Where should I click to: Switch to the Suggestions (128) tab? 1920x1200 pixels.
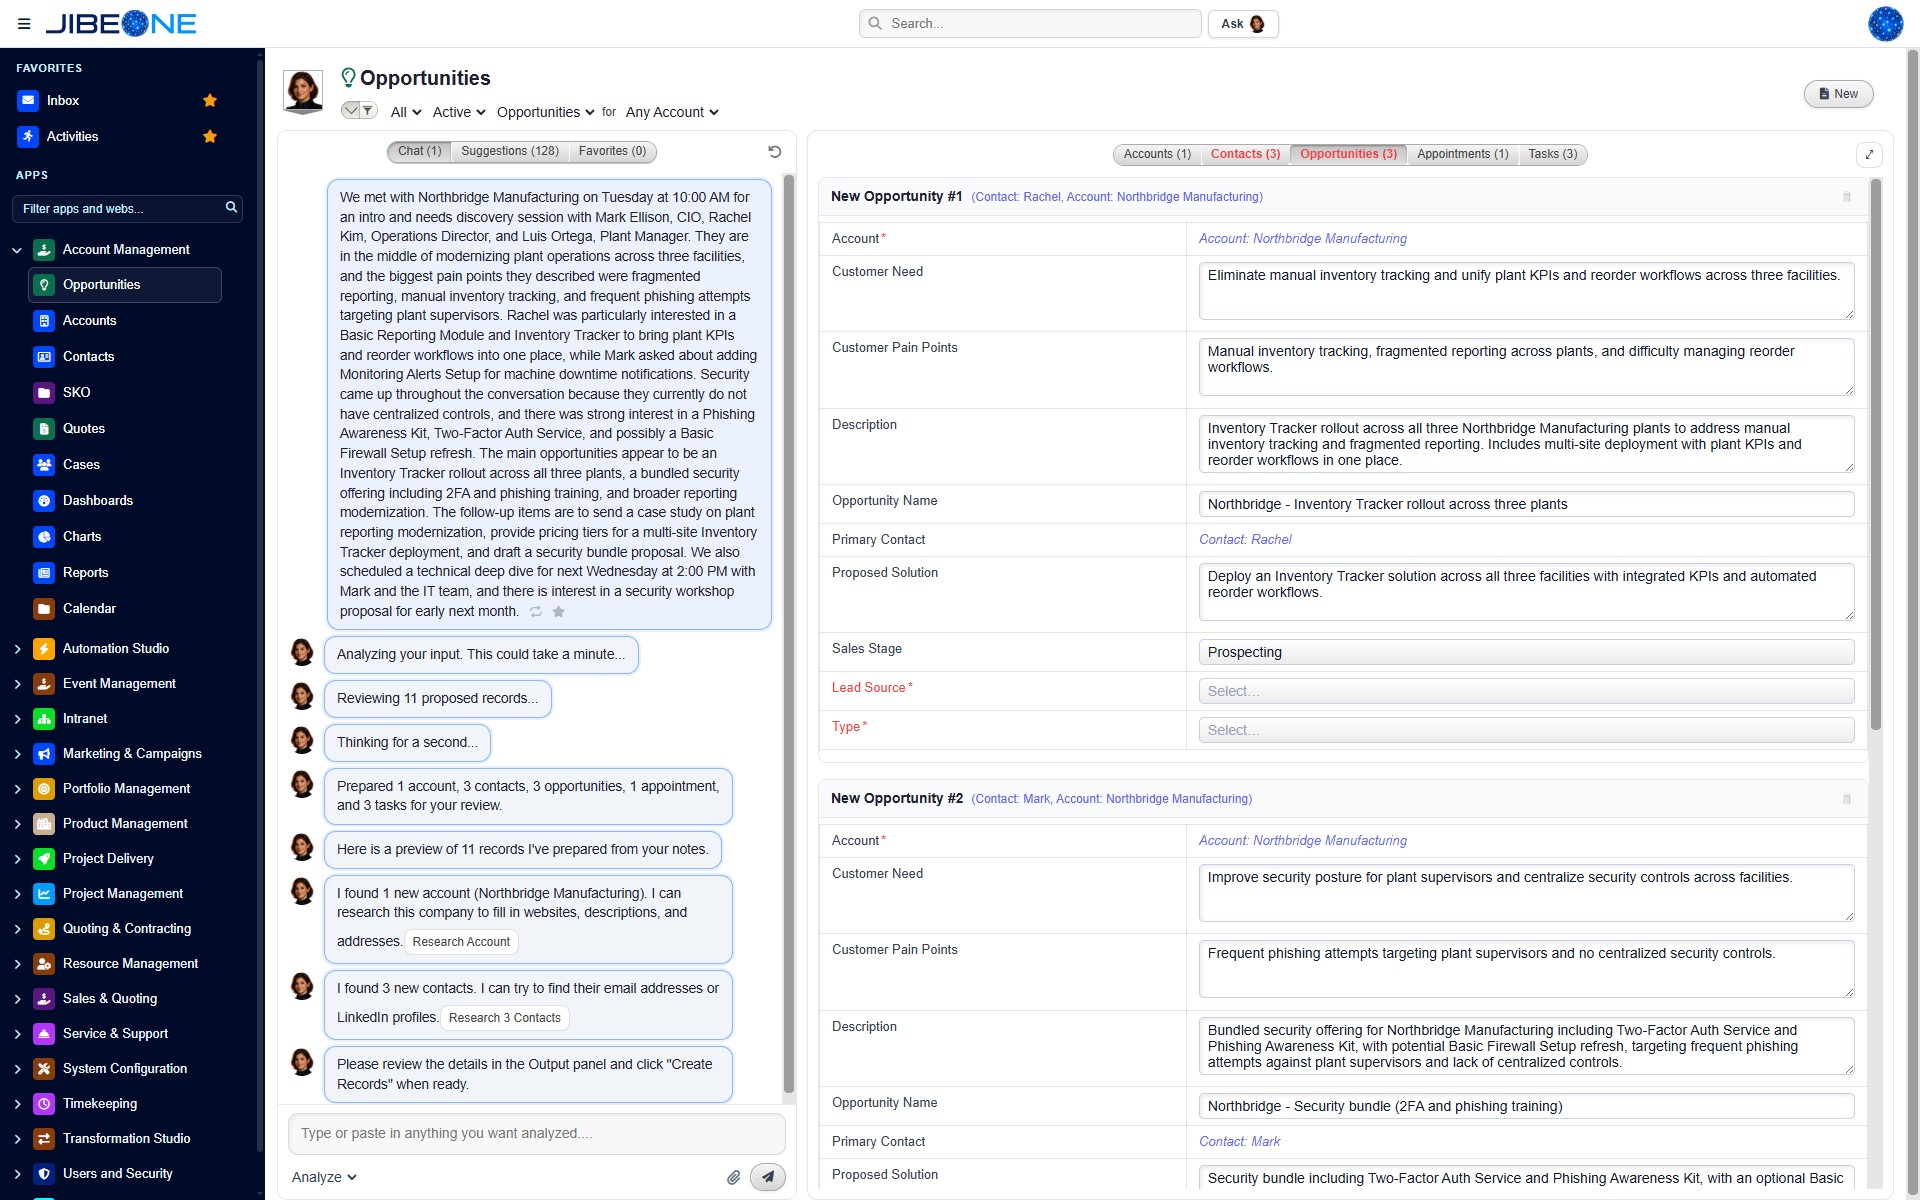coord(510,151)
